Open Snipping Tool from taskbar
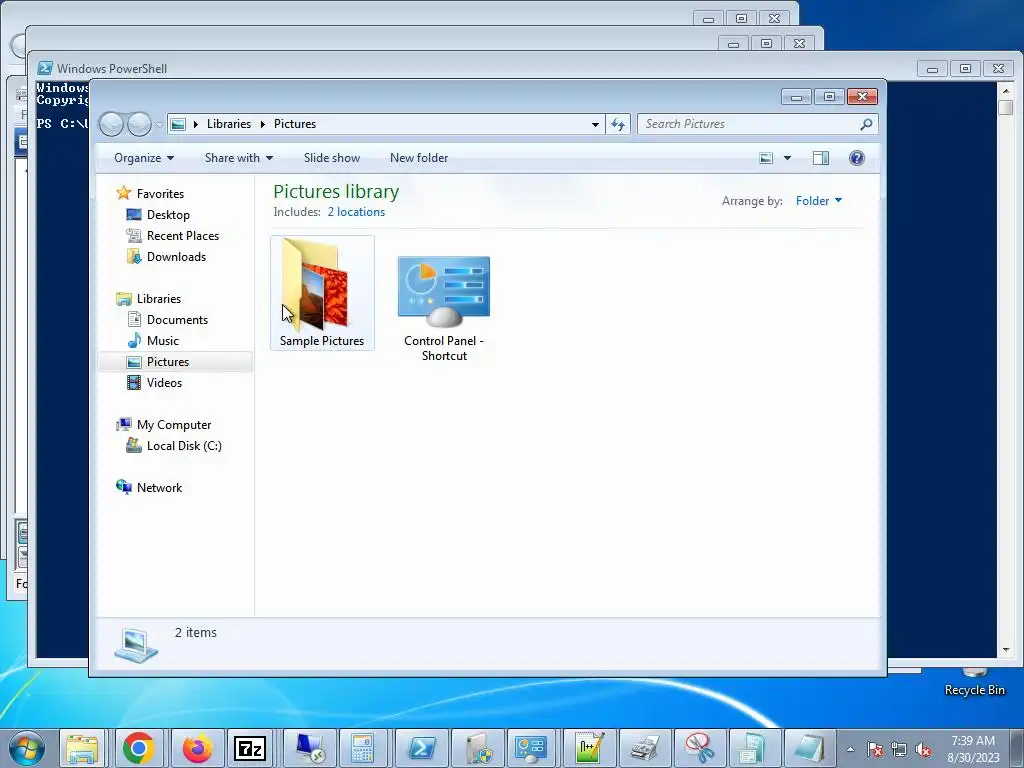The height and width of the screenshot is (768, 1024). point(699,748)
